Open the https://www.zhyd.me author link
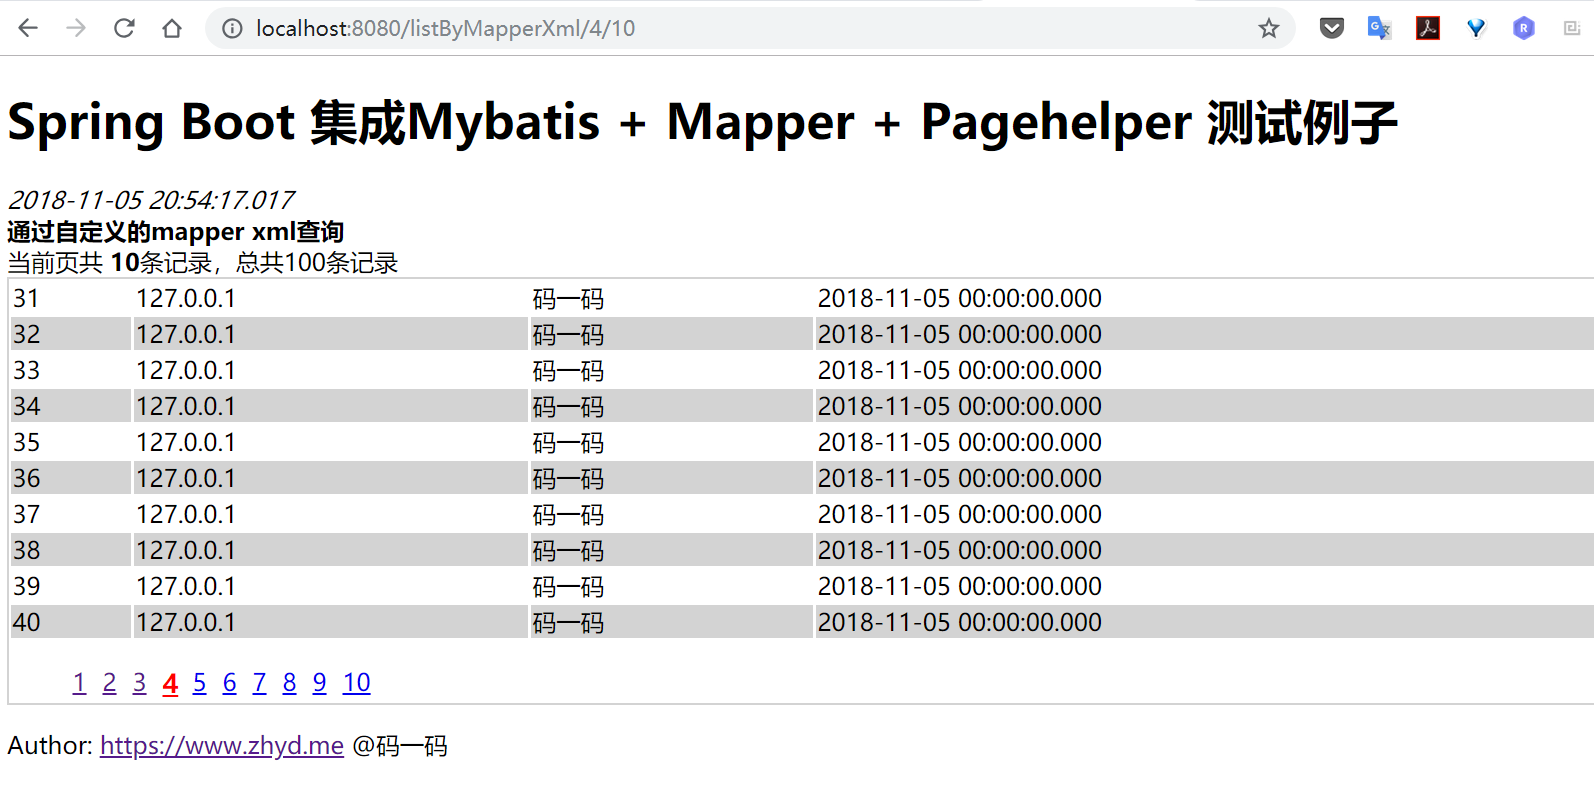The height and width of the screenshot is (793, 1594). pos(222,745)
